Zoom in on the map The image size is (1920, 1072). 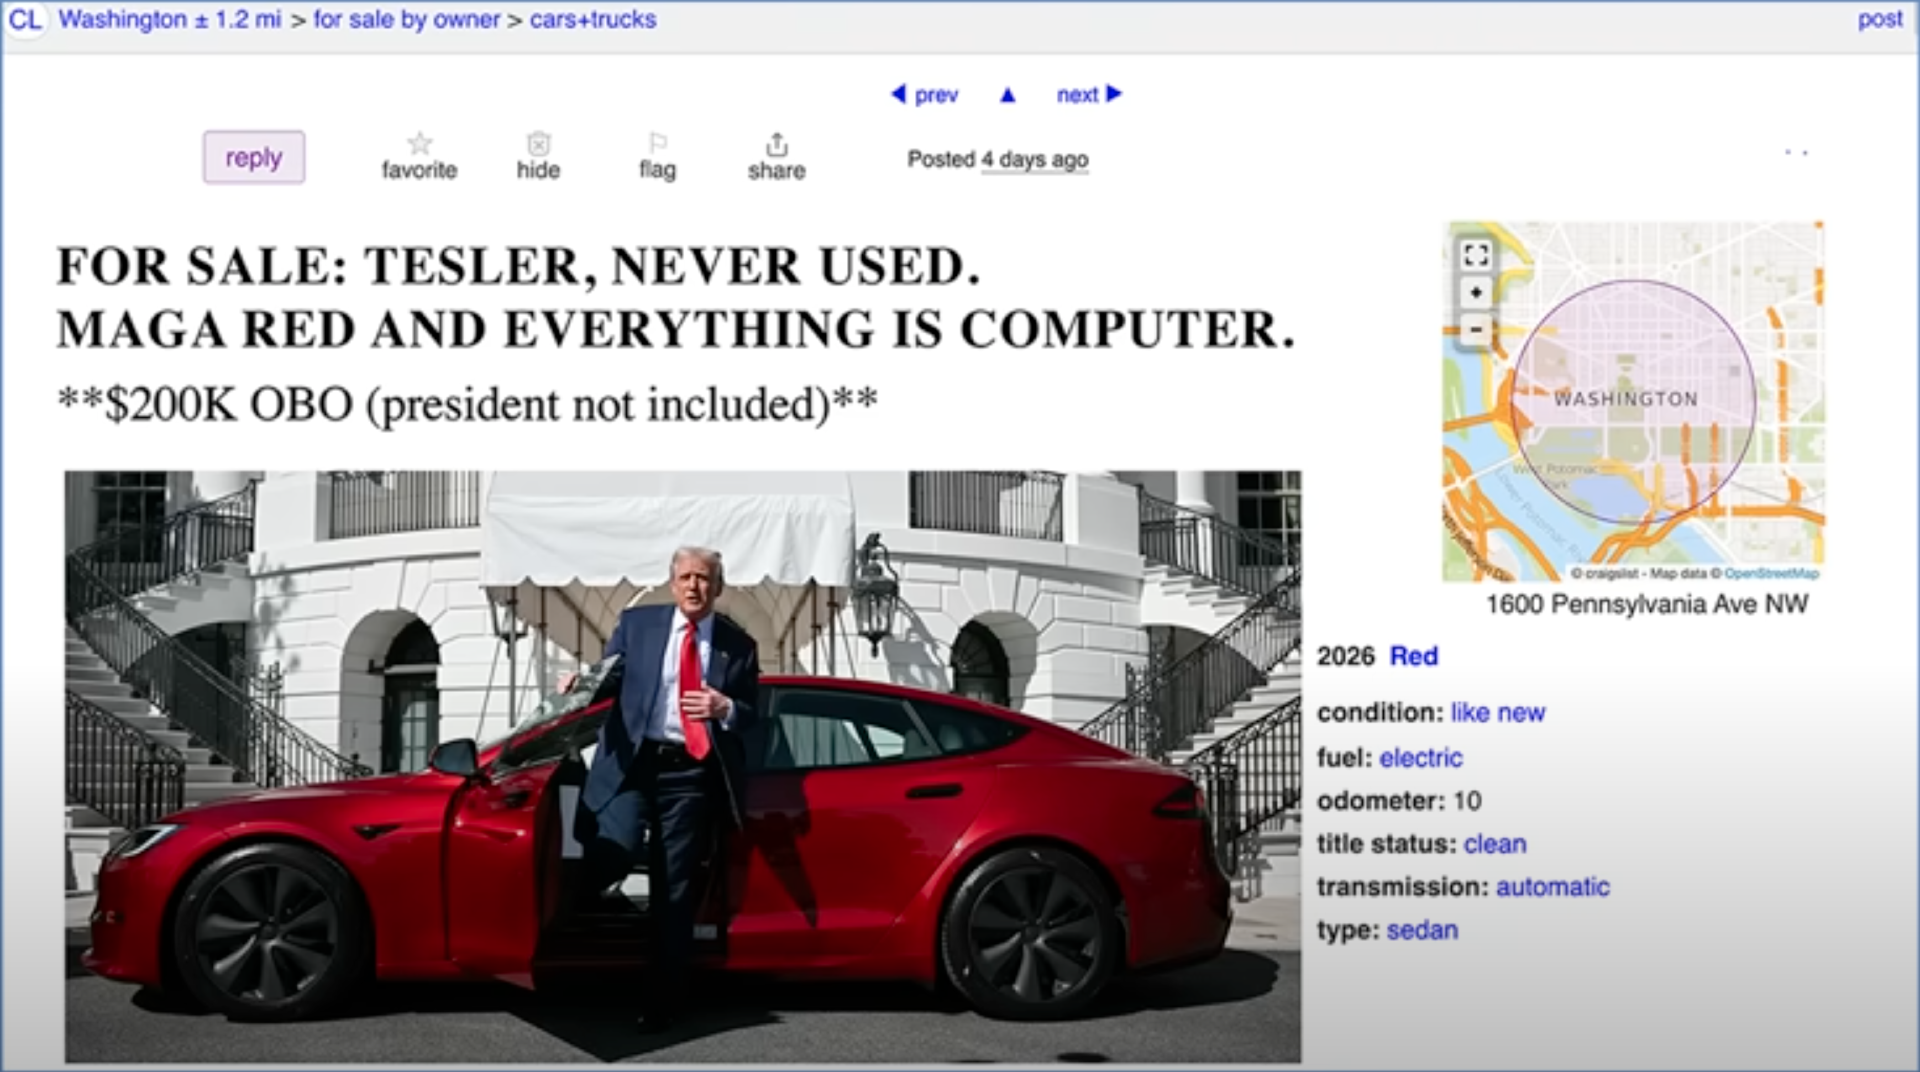[x=1475, y=292]
